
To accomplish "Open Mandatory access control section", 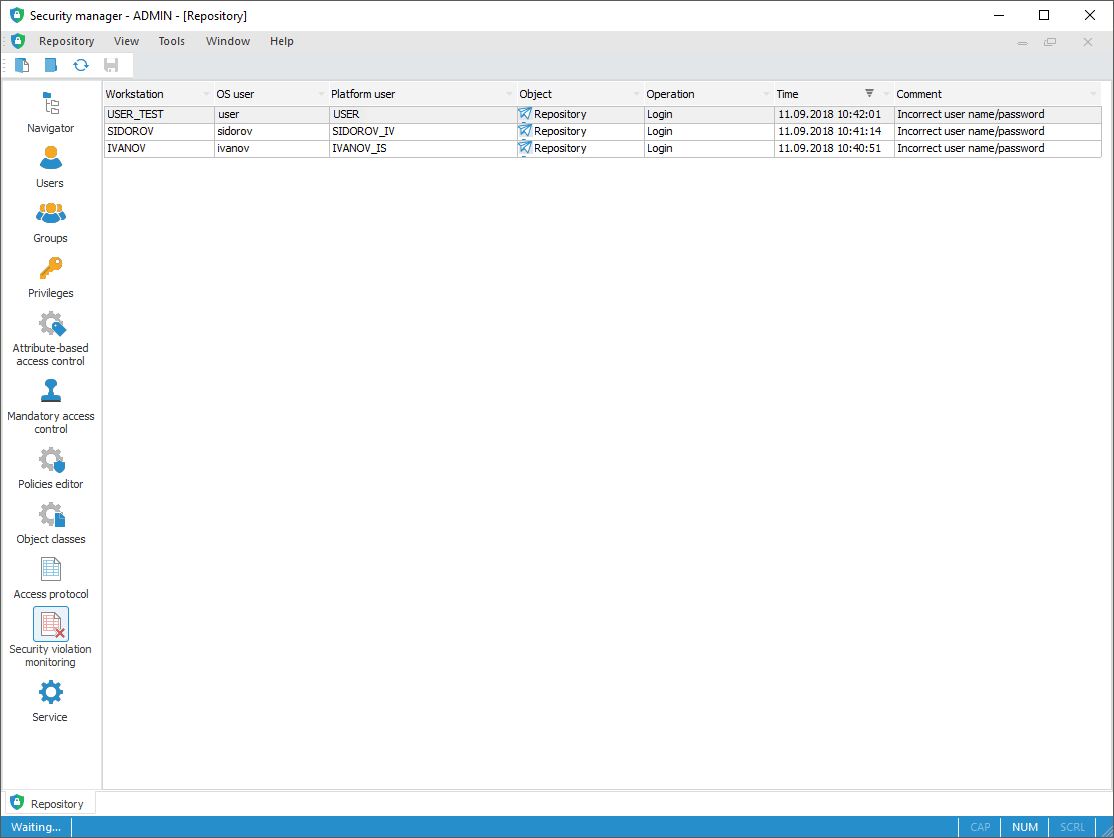I will 50,407.
